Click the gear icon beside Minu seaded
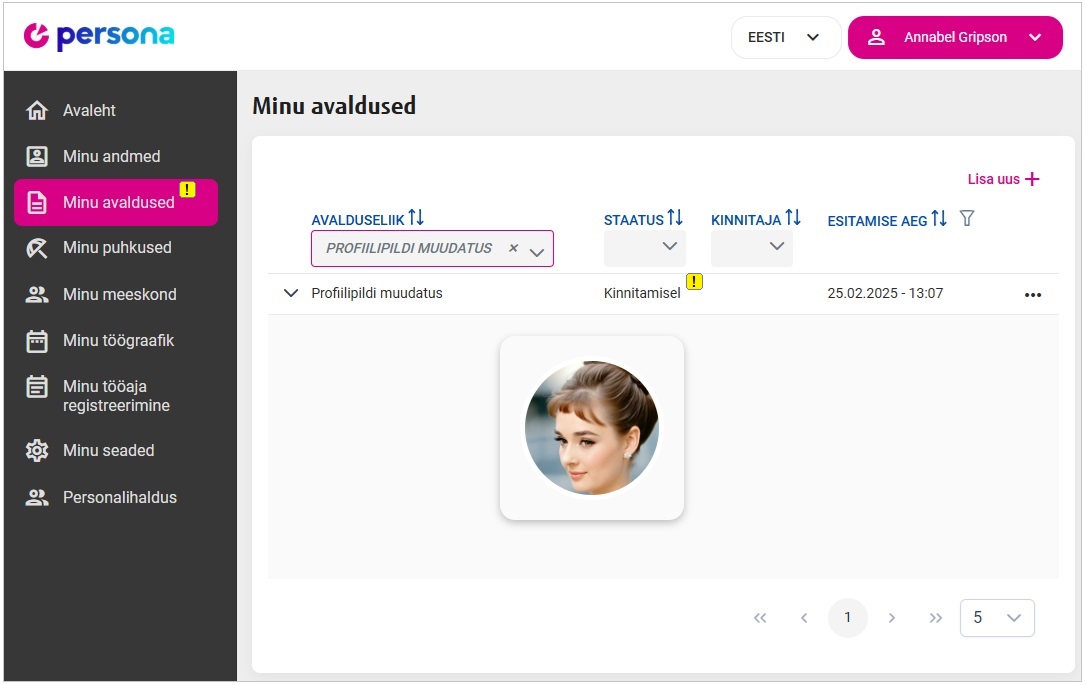Screen dimensions: 1086x685 click(37, 450)
